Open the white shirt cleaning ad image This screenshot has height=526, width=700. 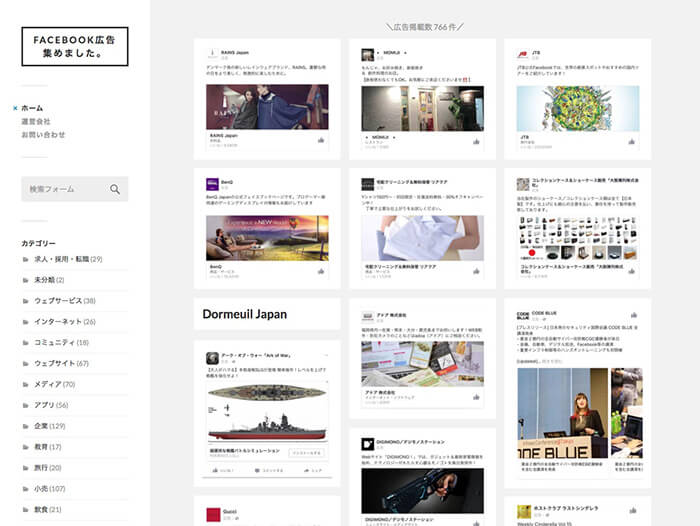tap(422, 238)
